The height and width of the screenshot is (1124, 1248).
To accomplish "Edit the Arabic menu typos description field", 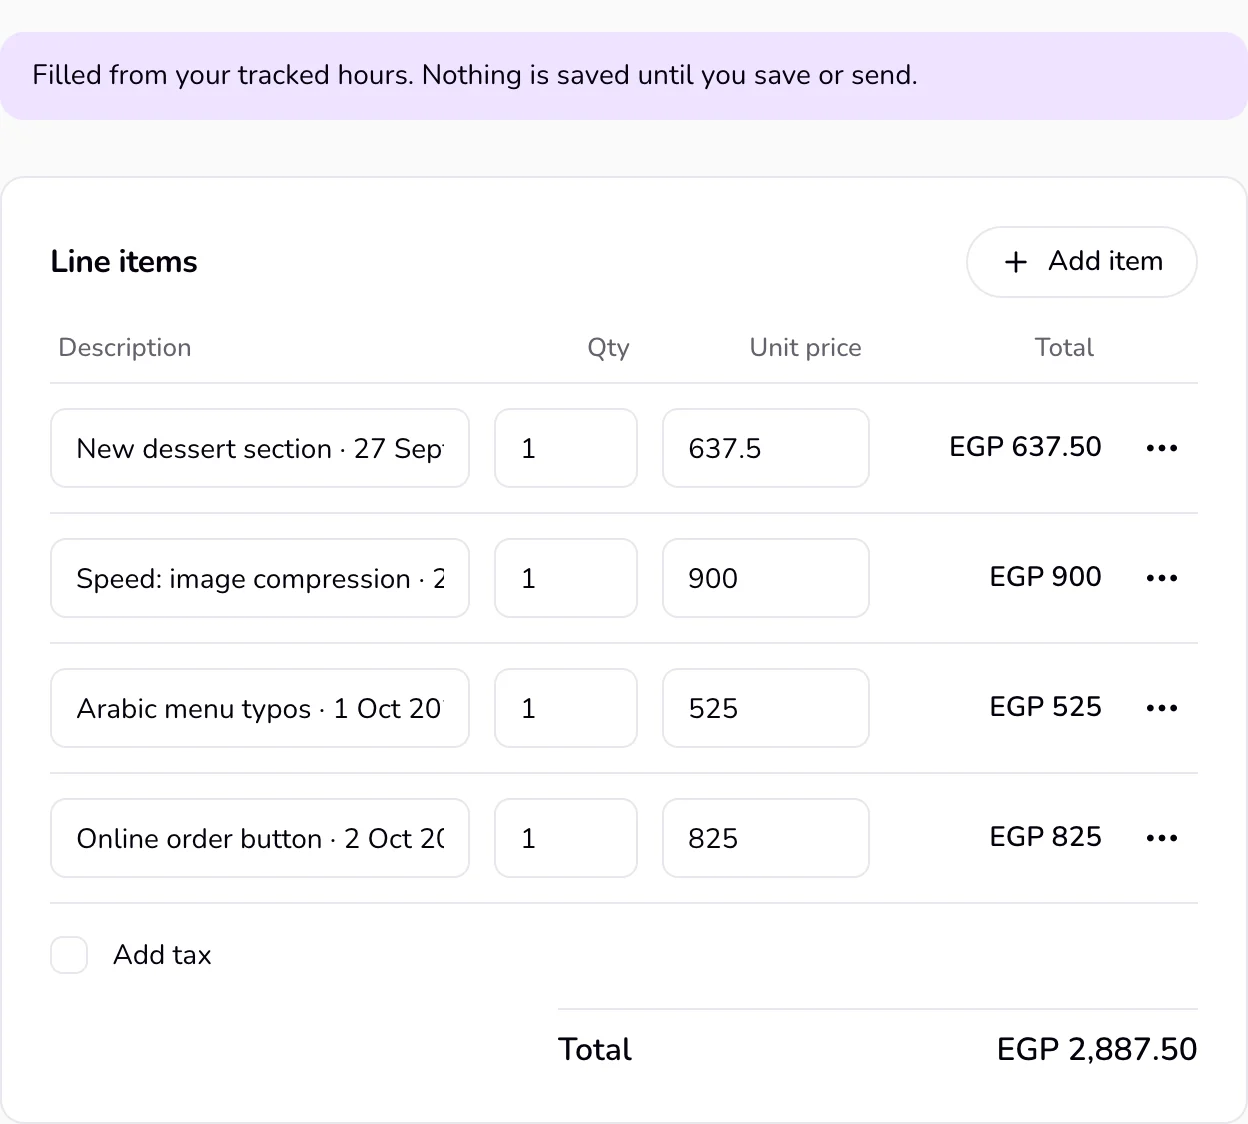I will click(260, 708).
